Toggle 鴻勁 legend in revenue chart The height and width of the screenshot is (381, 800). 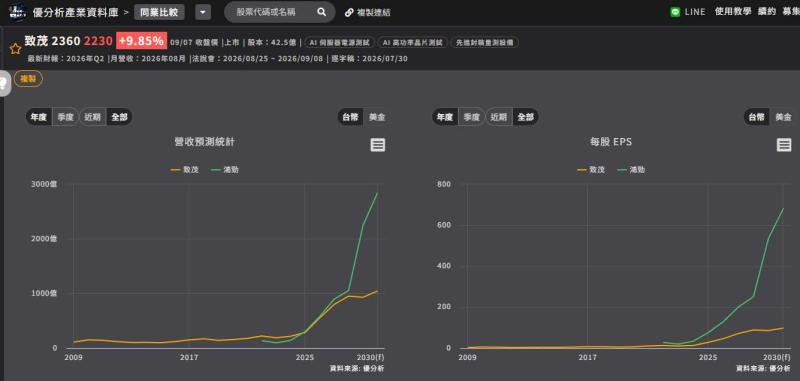[224, 170]
